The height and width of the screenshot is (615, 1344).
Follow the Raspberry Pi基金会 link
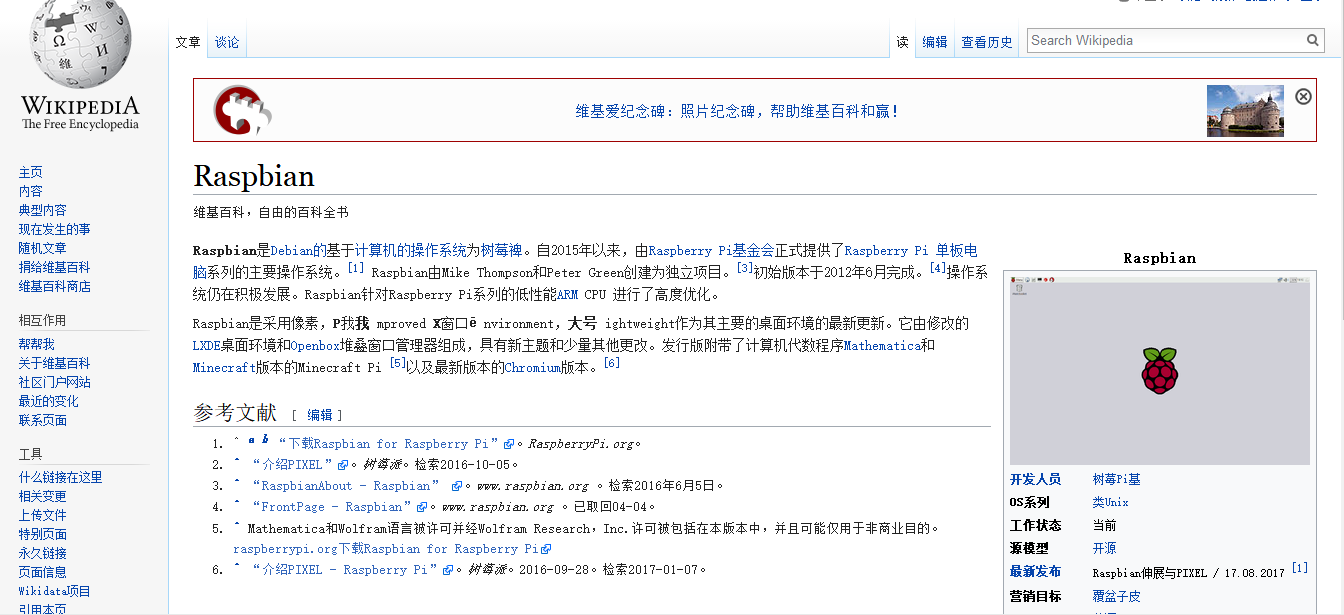pos(712,251)
